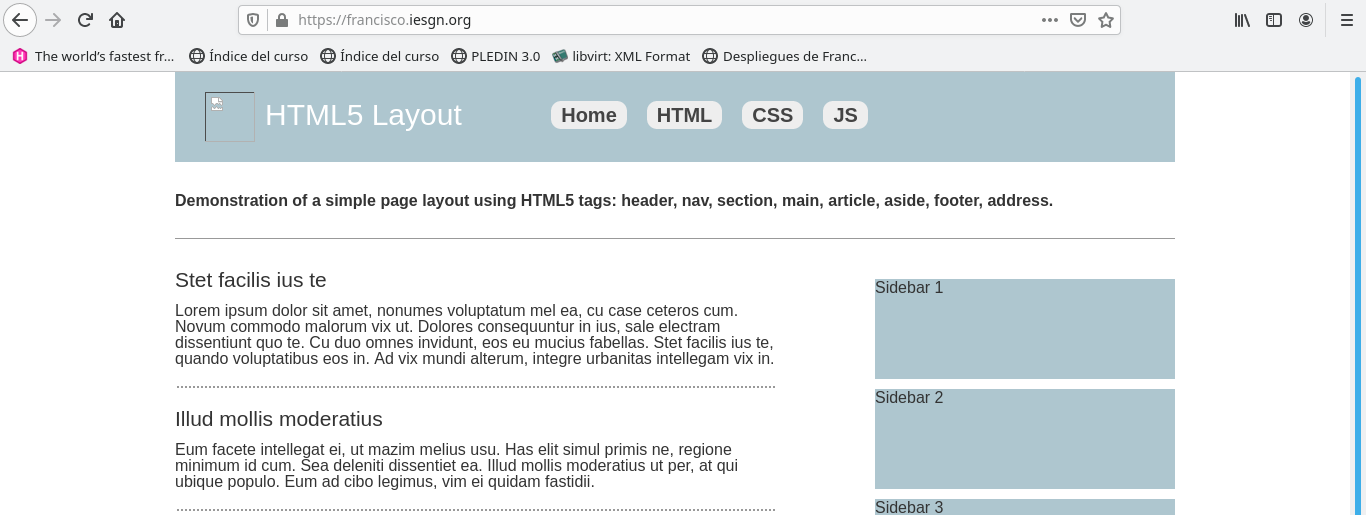Click the 'Sidebar 3' box
Screen dimensions: 1366x515
[1025, 507]
